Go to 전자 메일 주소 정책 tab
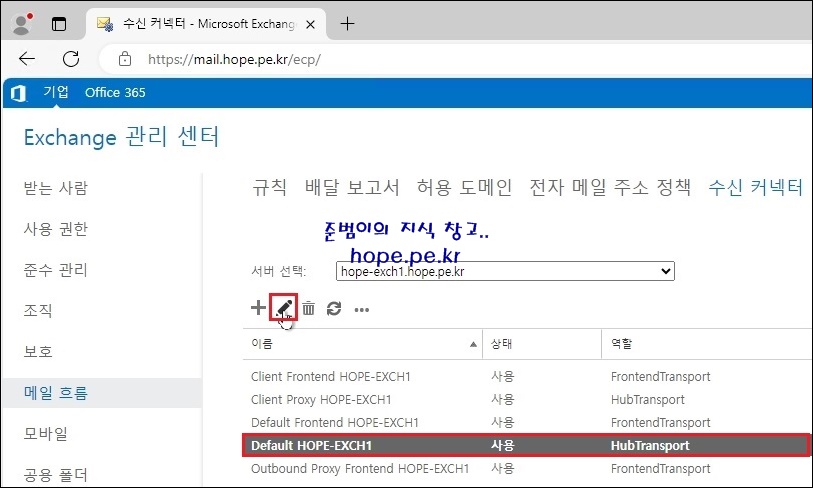This screenshot has height=488, width=813. pyautogui.click(x=610, y=187)
